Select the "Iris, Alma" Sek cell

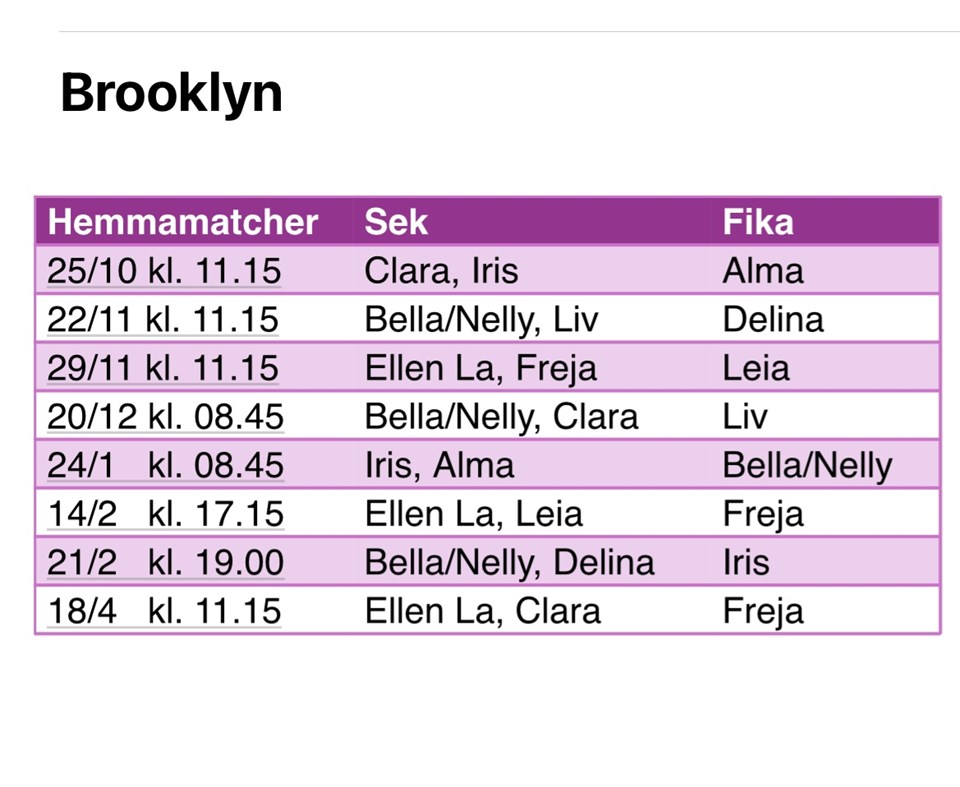click(439, 465)
